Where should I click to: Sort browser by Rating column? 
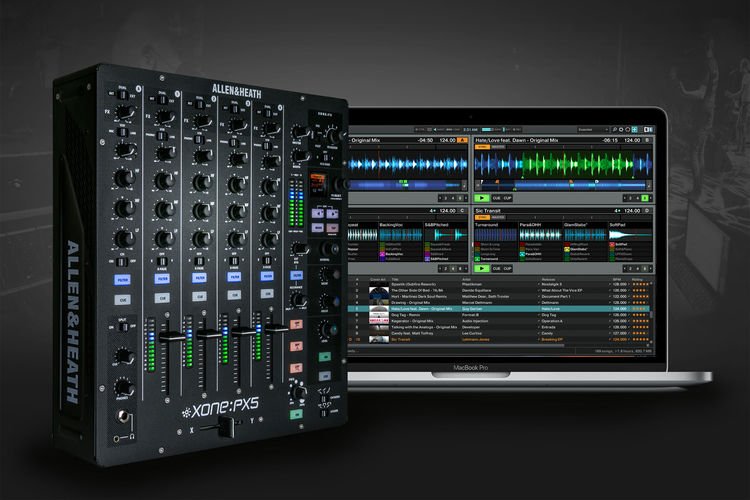pos(637,279)
